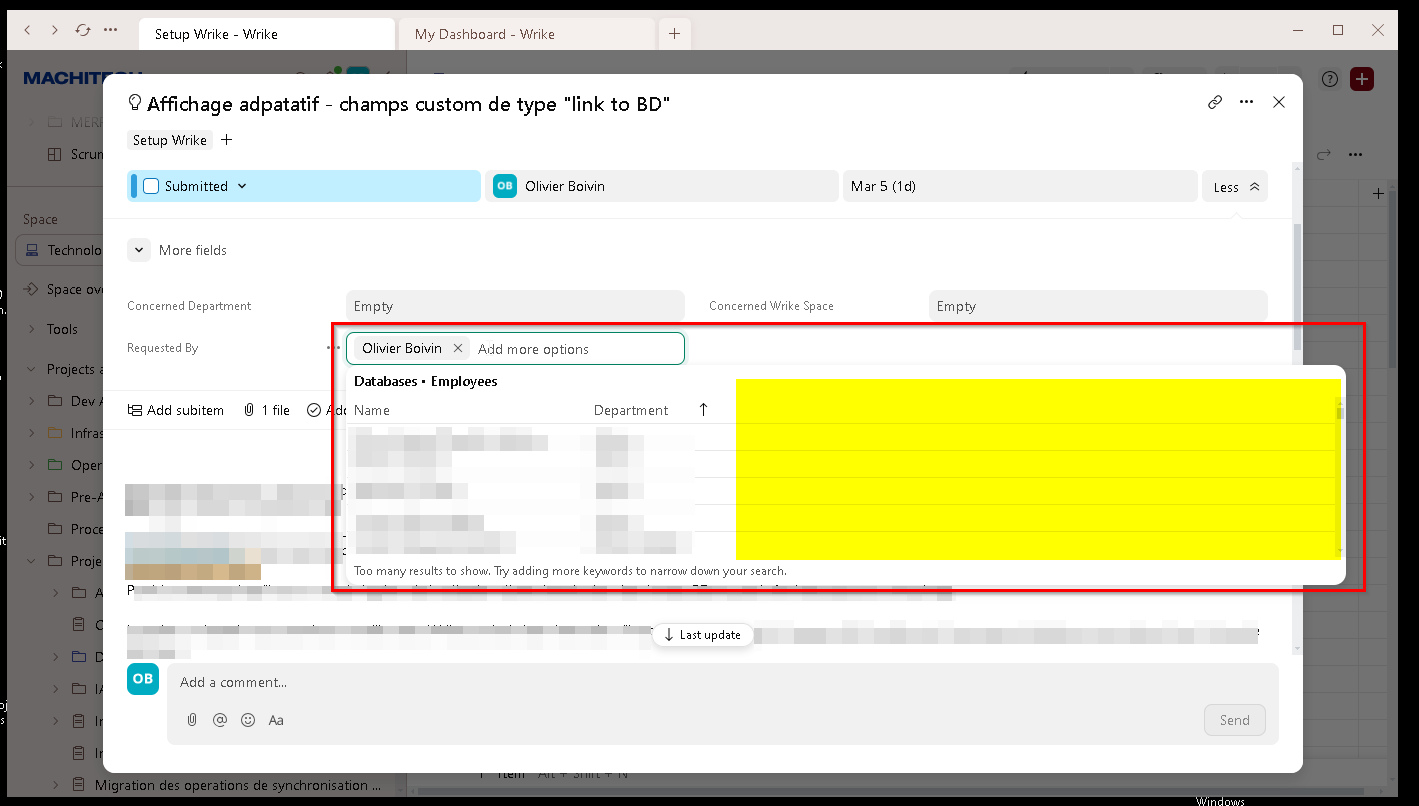The image size is (1419, 806).
Task: Sort employees using the Department arrow icon
Action: (x=703, y=410)
